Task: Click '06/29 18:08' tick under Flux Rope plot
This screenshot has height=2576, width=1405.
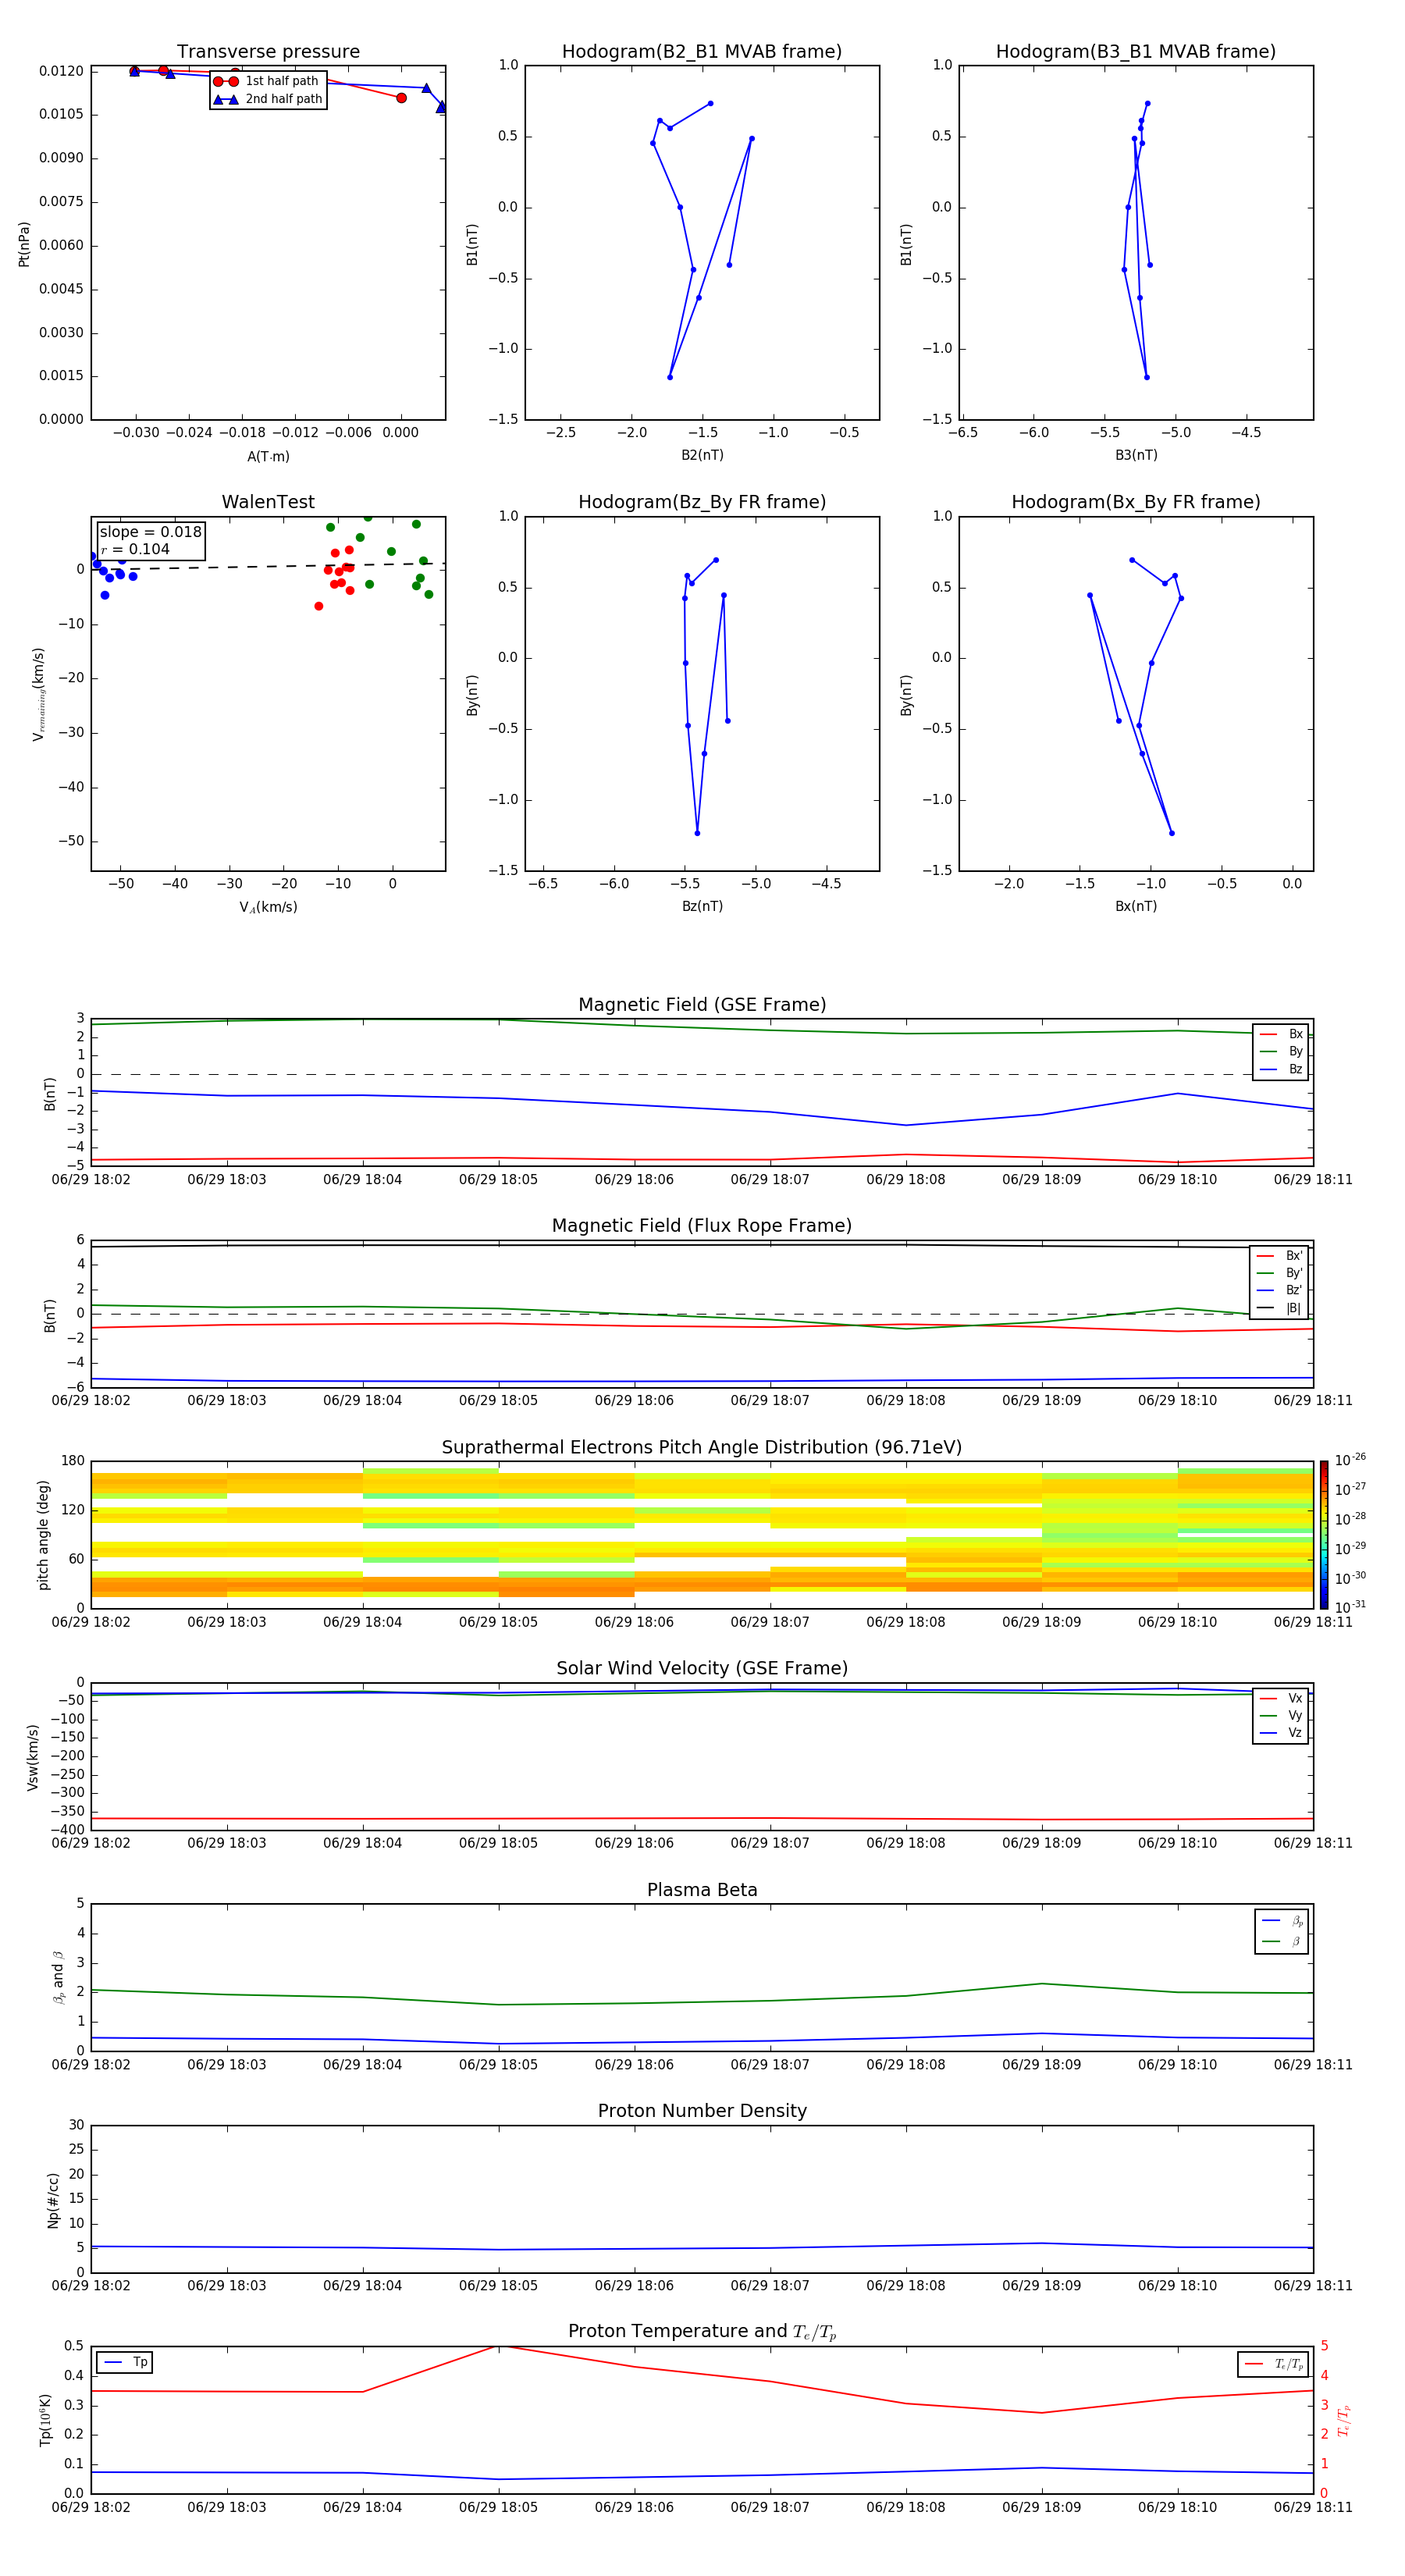Action: [x=906, y=1401]
